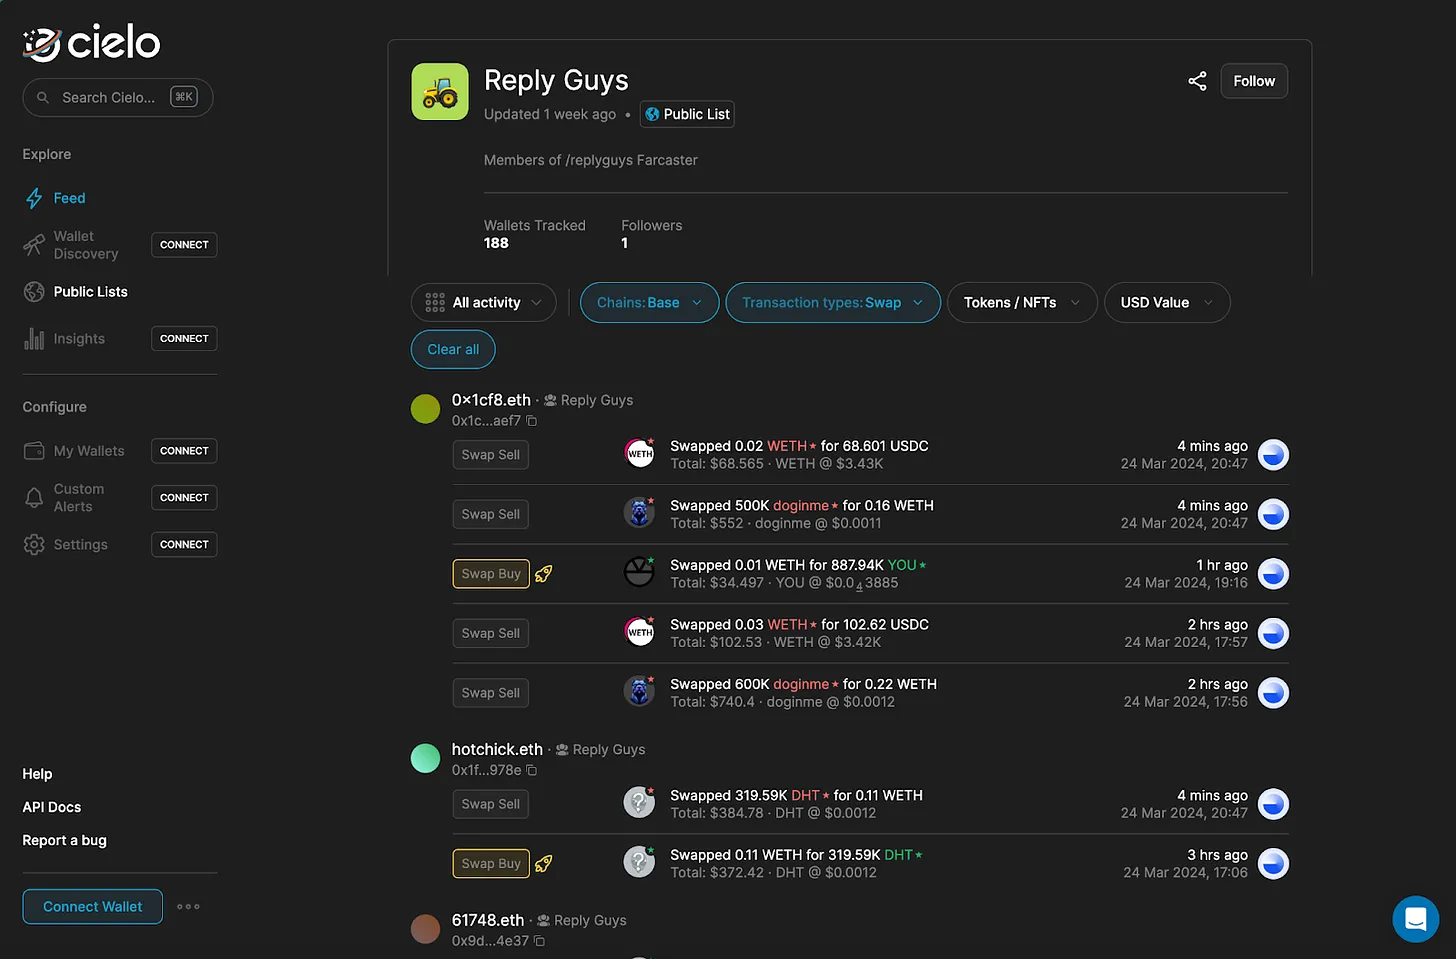Open the API Docs link

click(x=52, y=807)
